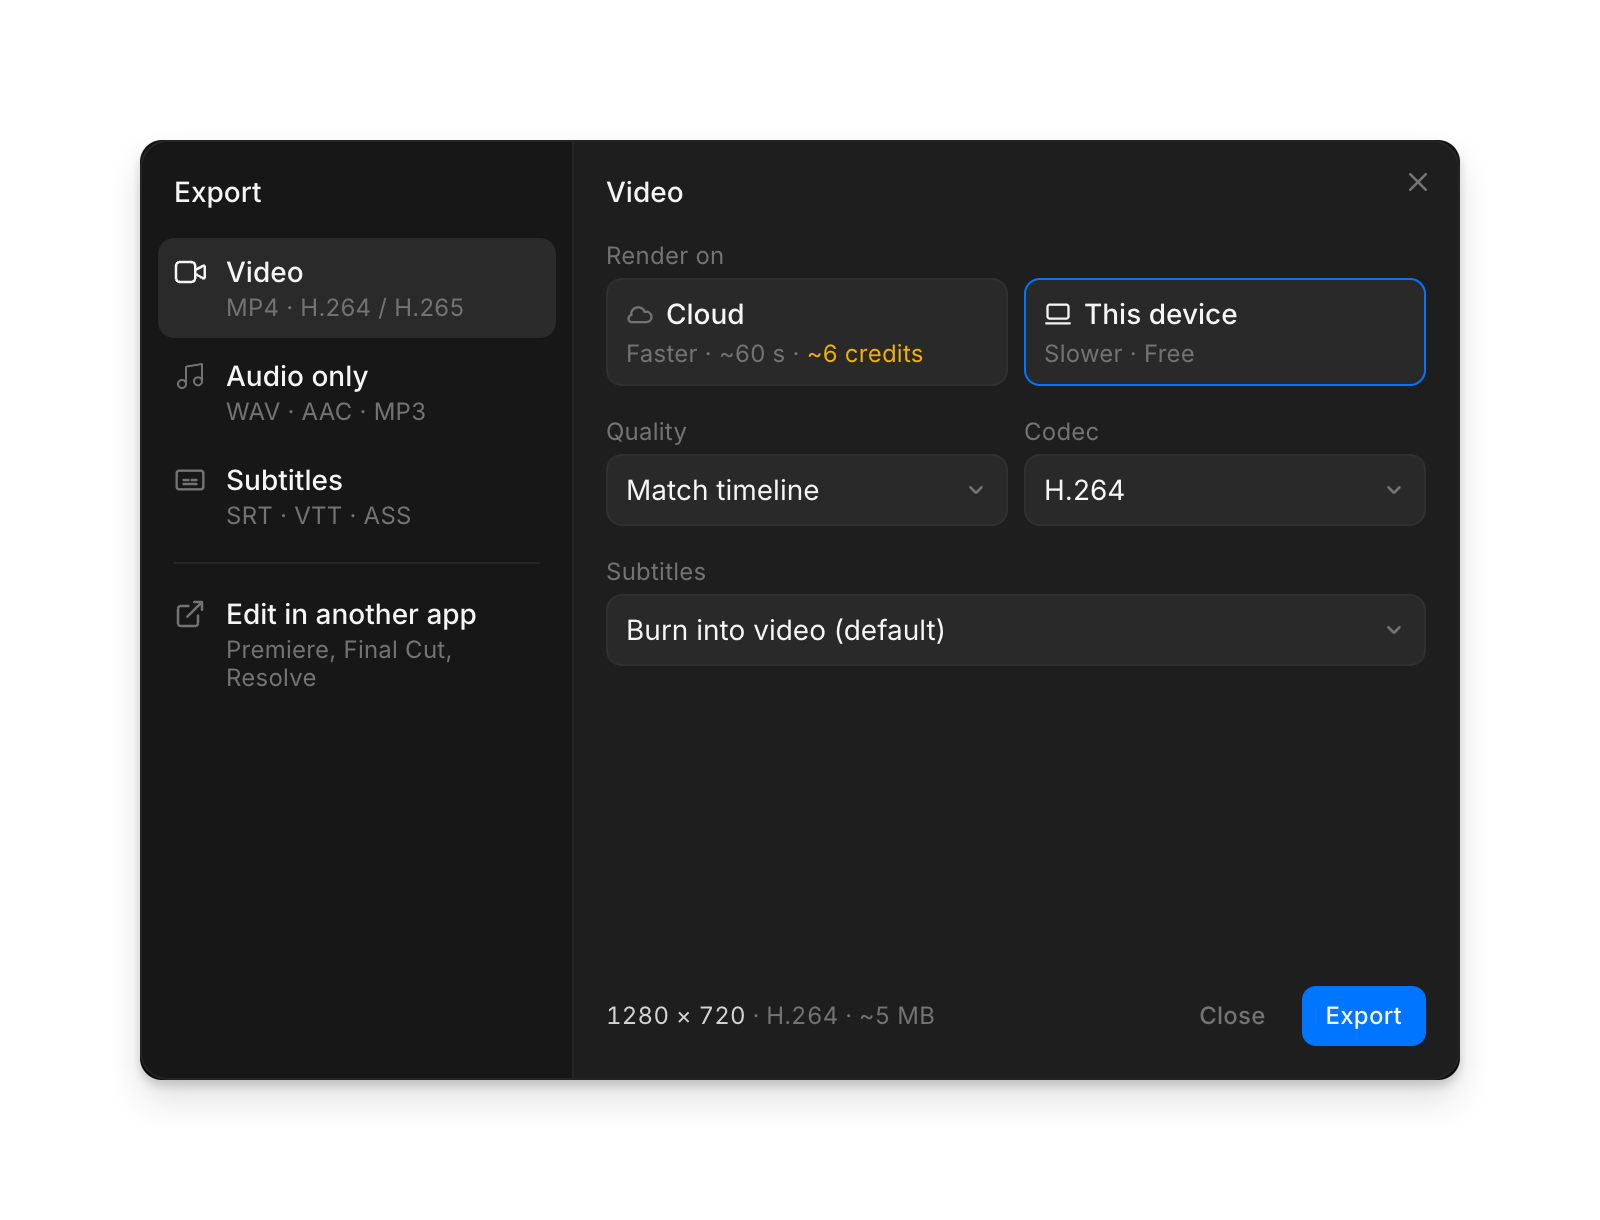Switch to Audio only export section
The height and width of the screenshot is (1220, 1600).
(x=357, y=392)
